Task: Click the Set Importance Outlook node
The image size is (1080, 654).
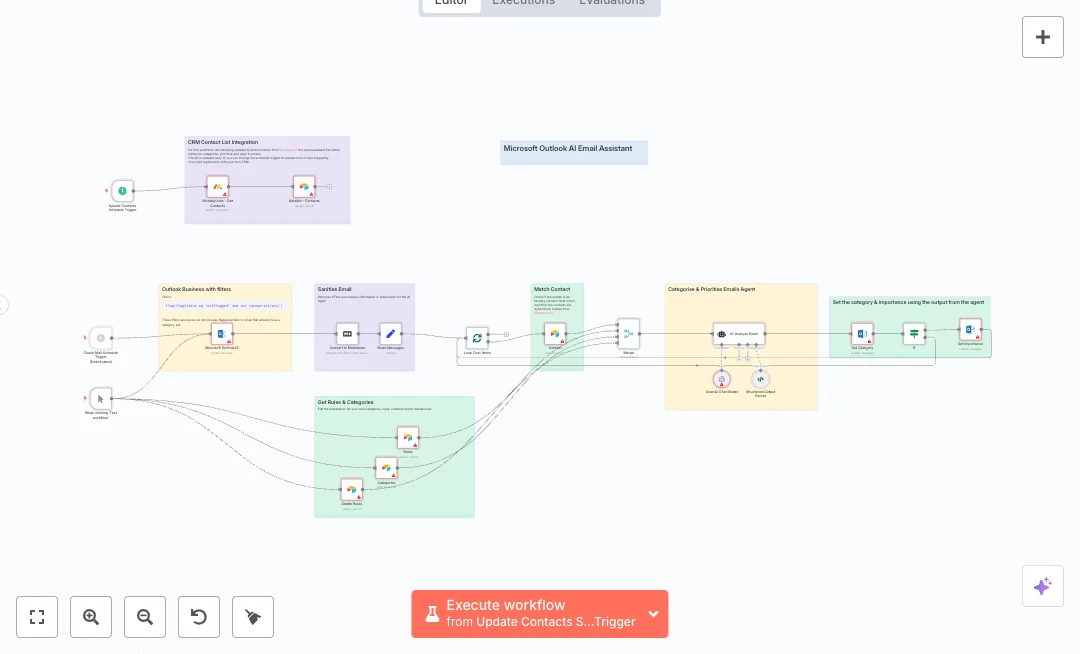Action: (x=969, y=329)
